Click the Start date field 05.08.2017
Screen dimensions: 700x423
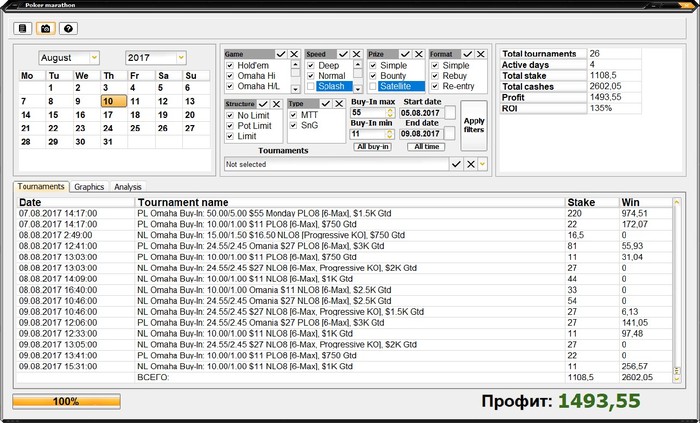pyautogui.click(x=421, y=113)
